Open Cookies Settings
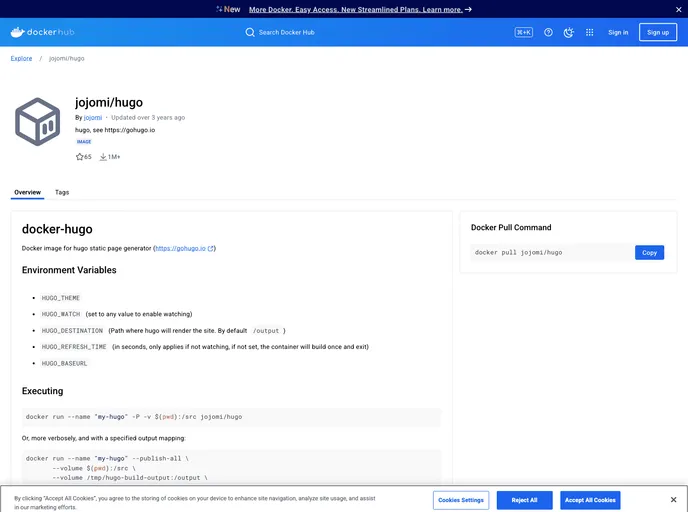688x512 pixels. tap(461, 500)
